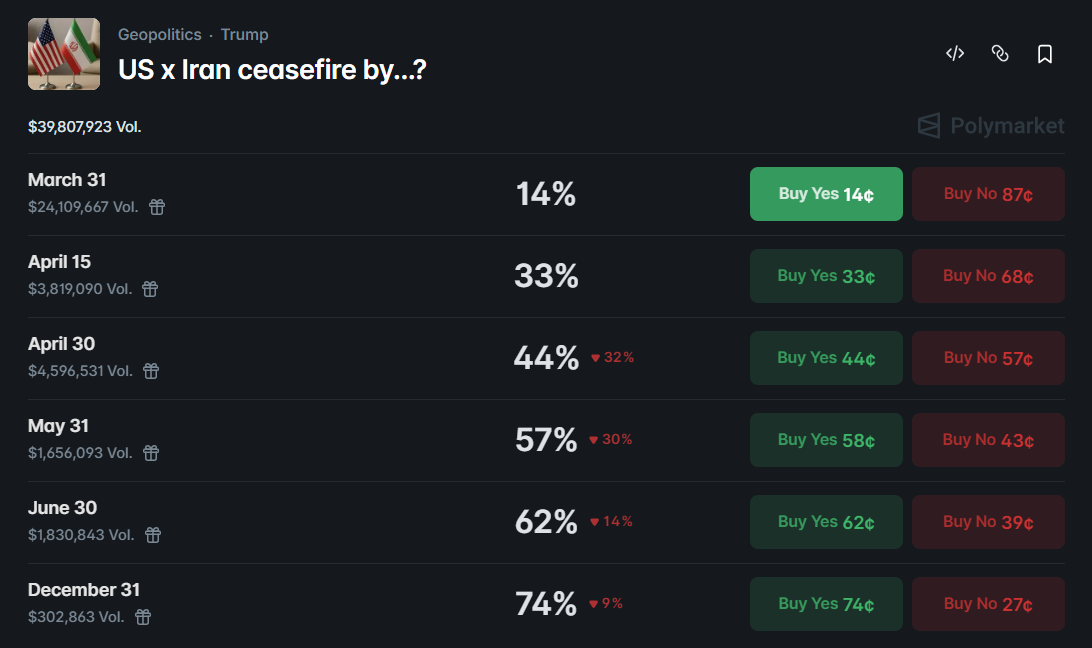Click the US x Iran ceasefire title
Viewport: 1092px width, 648px height.
[x=272, y=70]
